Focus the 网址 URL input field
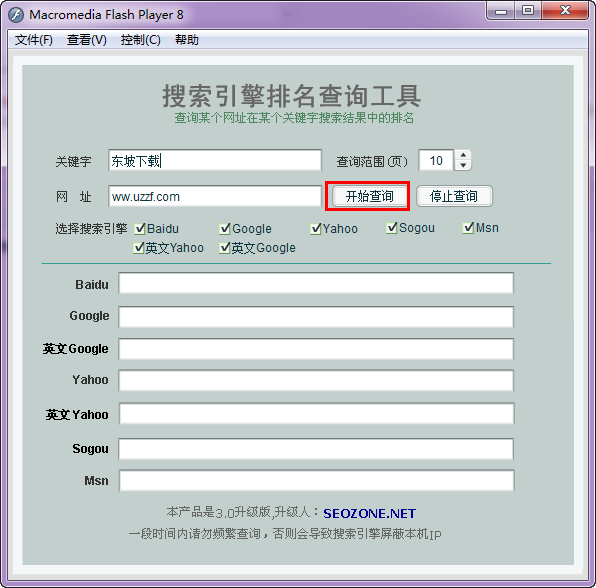The height and width of the screenshot is (588, 596). 215,196
